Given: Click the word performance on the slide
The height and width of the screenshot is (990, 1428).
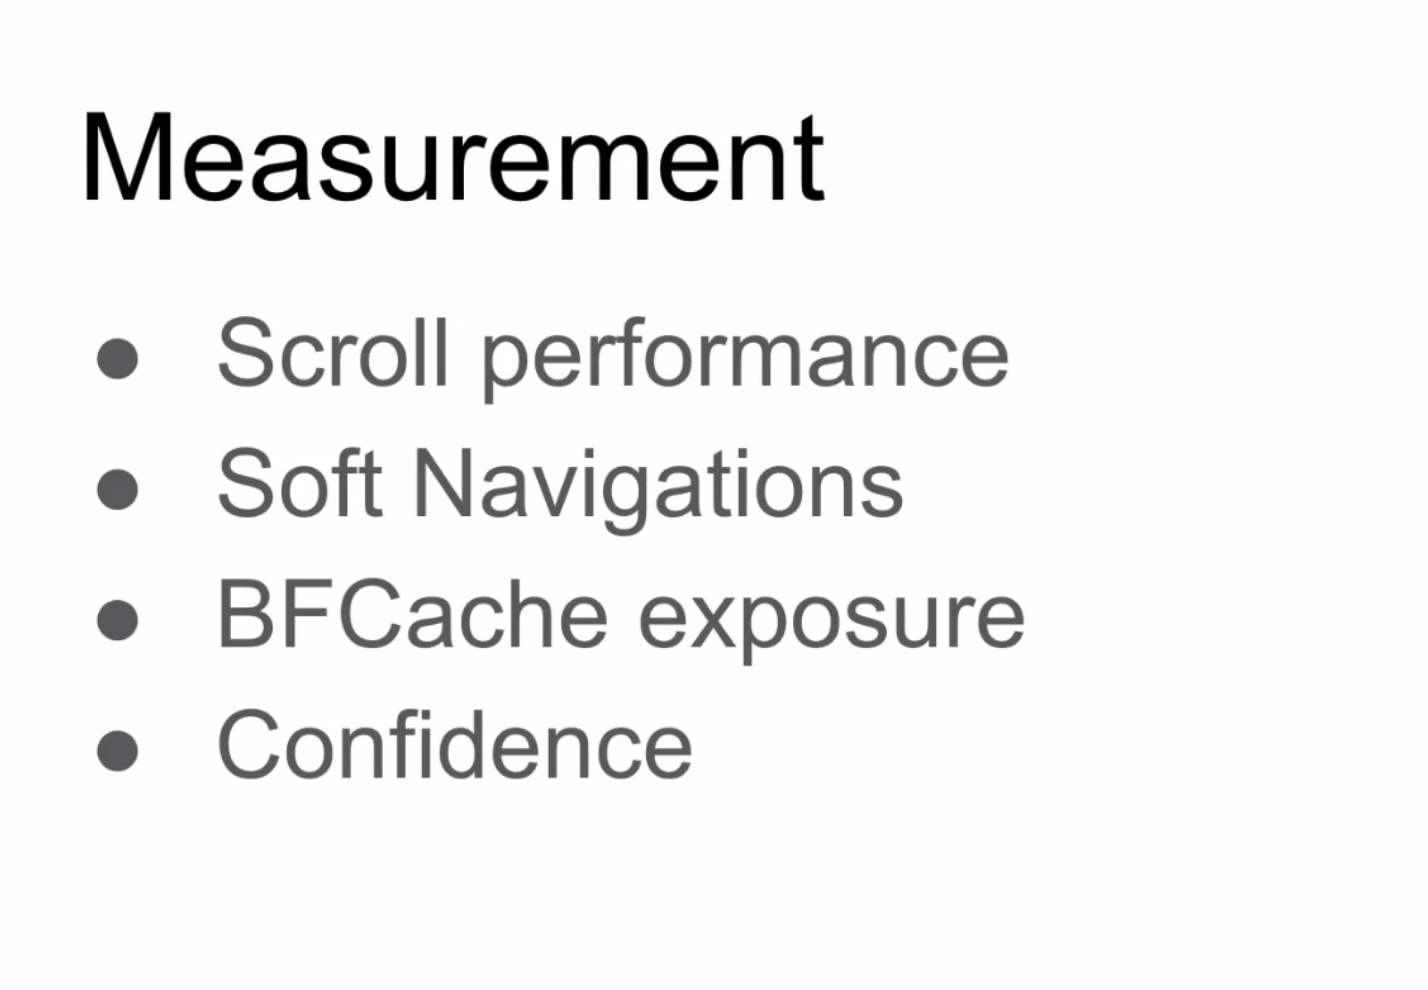Looking at the screenshot, I should (x=745, y=356).
